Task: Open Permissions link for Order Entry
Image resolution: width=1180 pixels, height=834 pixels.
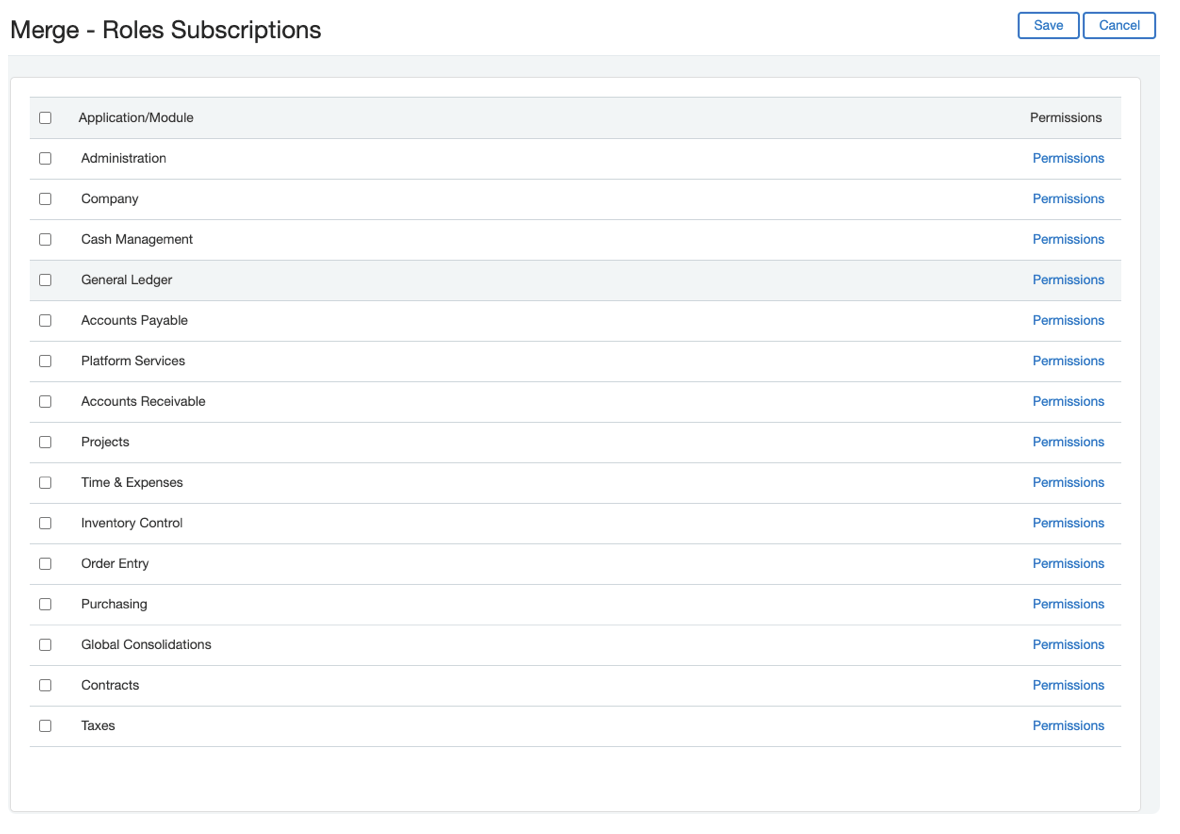Action: click(1068, 564)
